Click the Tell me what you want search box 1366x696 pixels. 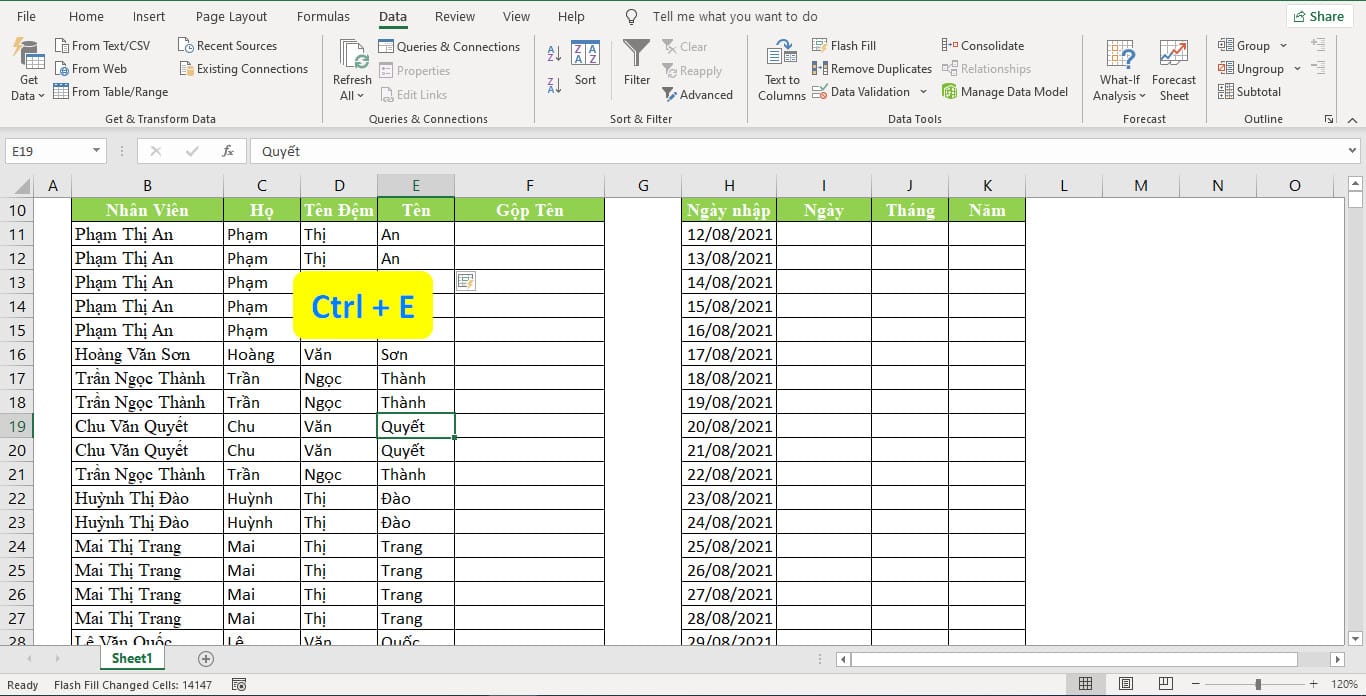(734, 17)
